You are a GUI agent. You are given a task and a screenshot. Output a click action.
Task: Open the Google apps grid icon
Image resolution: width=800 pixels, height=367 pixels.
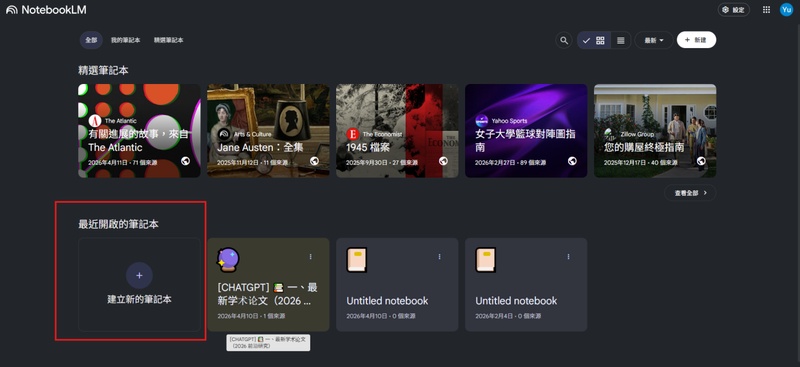(x=766, y=10)
